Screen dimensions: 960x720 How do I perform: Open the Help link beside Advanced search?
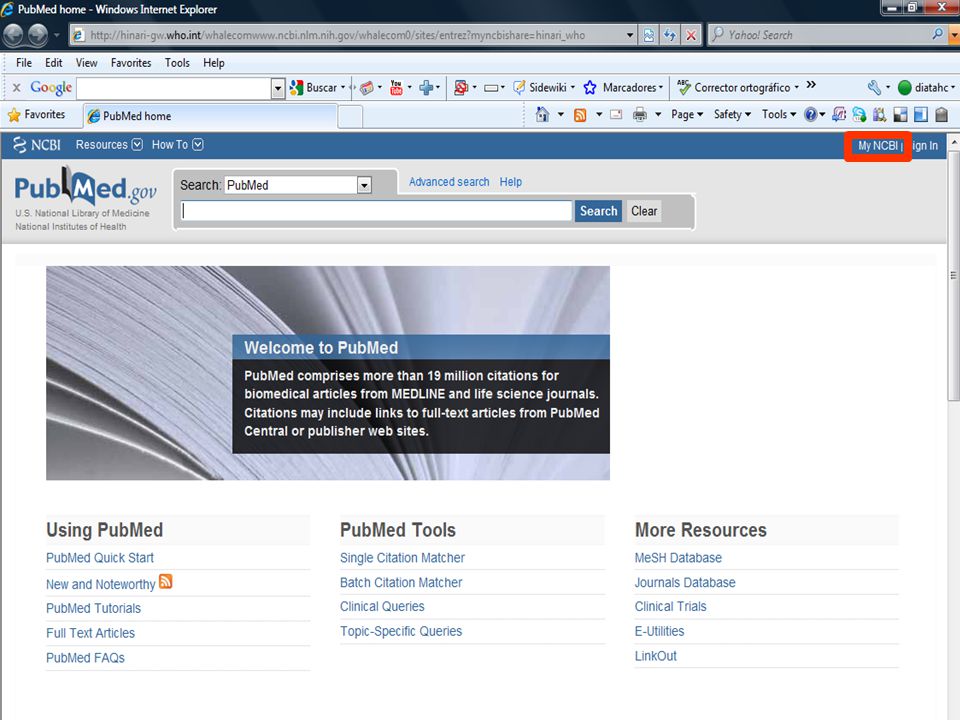[x=511, y=182]
